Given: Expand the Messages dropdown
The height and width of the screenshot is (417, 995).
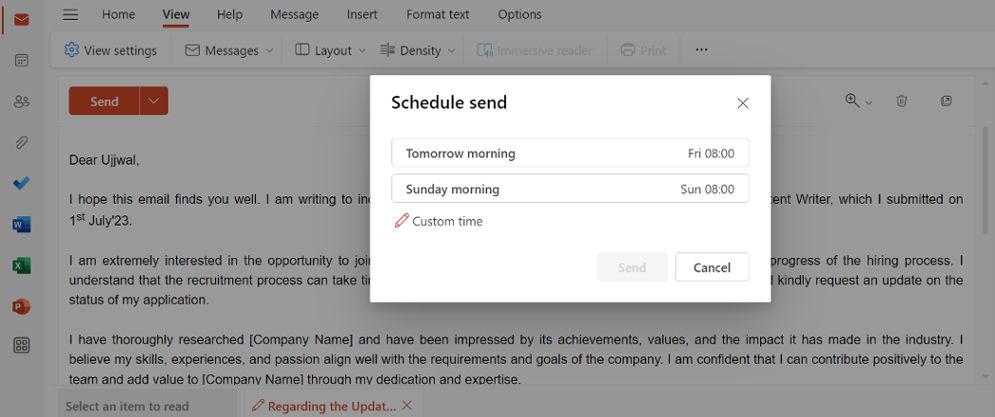Looking at the screenshot, I should [229, 50].
